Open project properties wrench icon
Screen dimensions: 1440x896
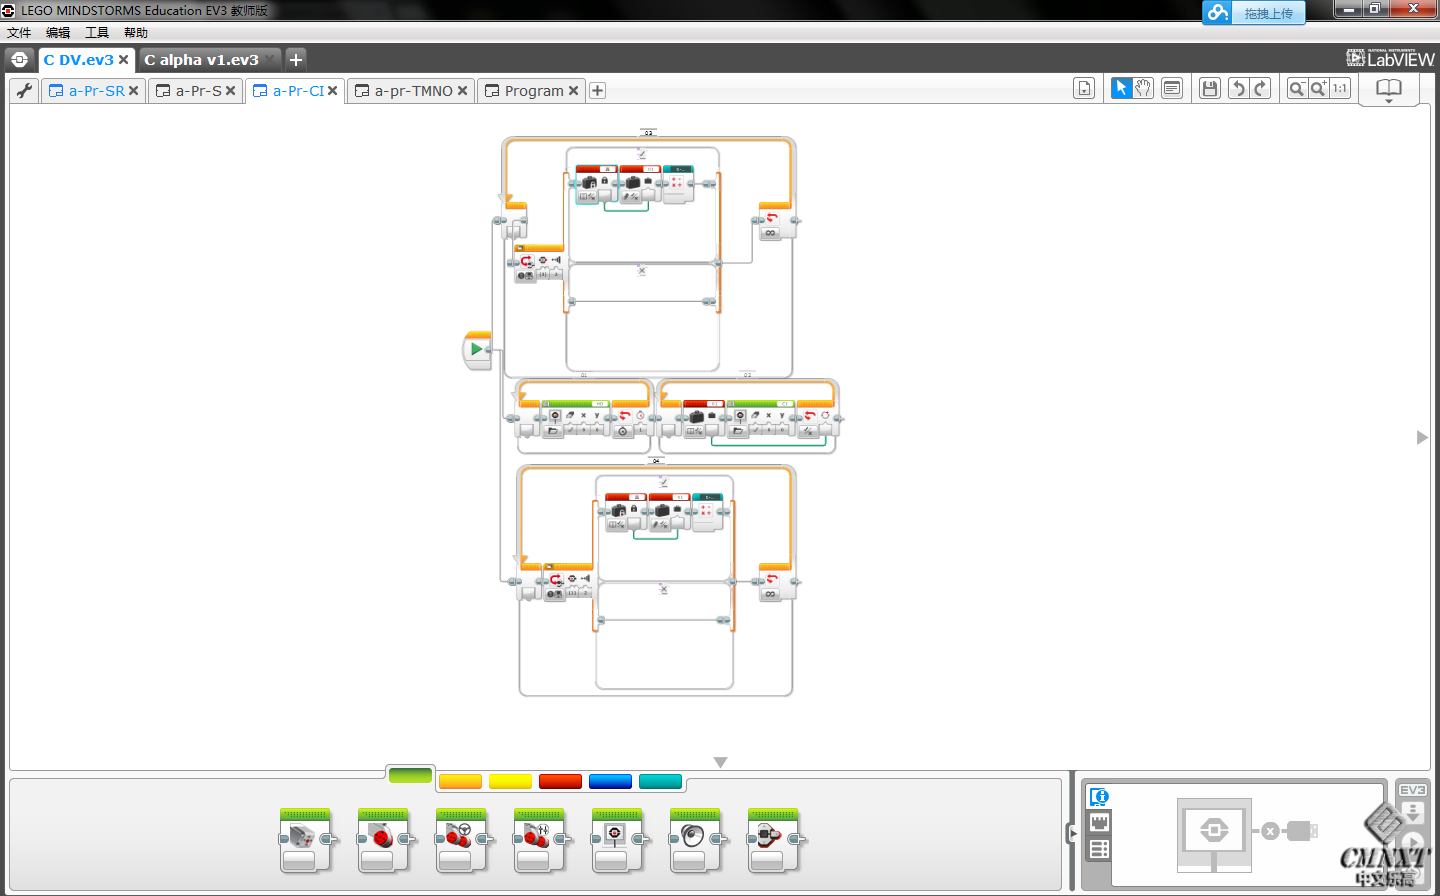tap(24, 91)
